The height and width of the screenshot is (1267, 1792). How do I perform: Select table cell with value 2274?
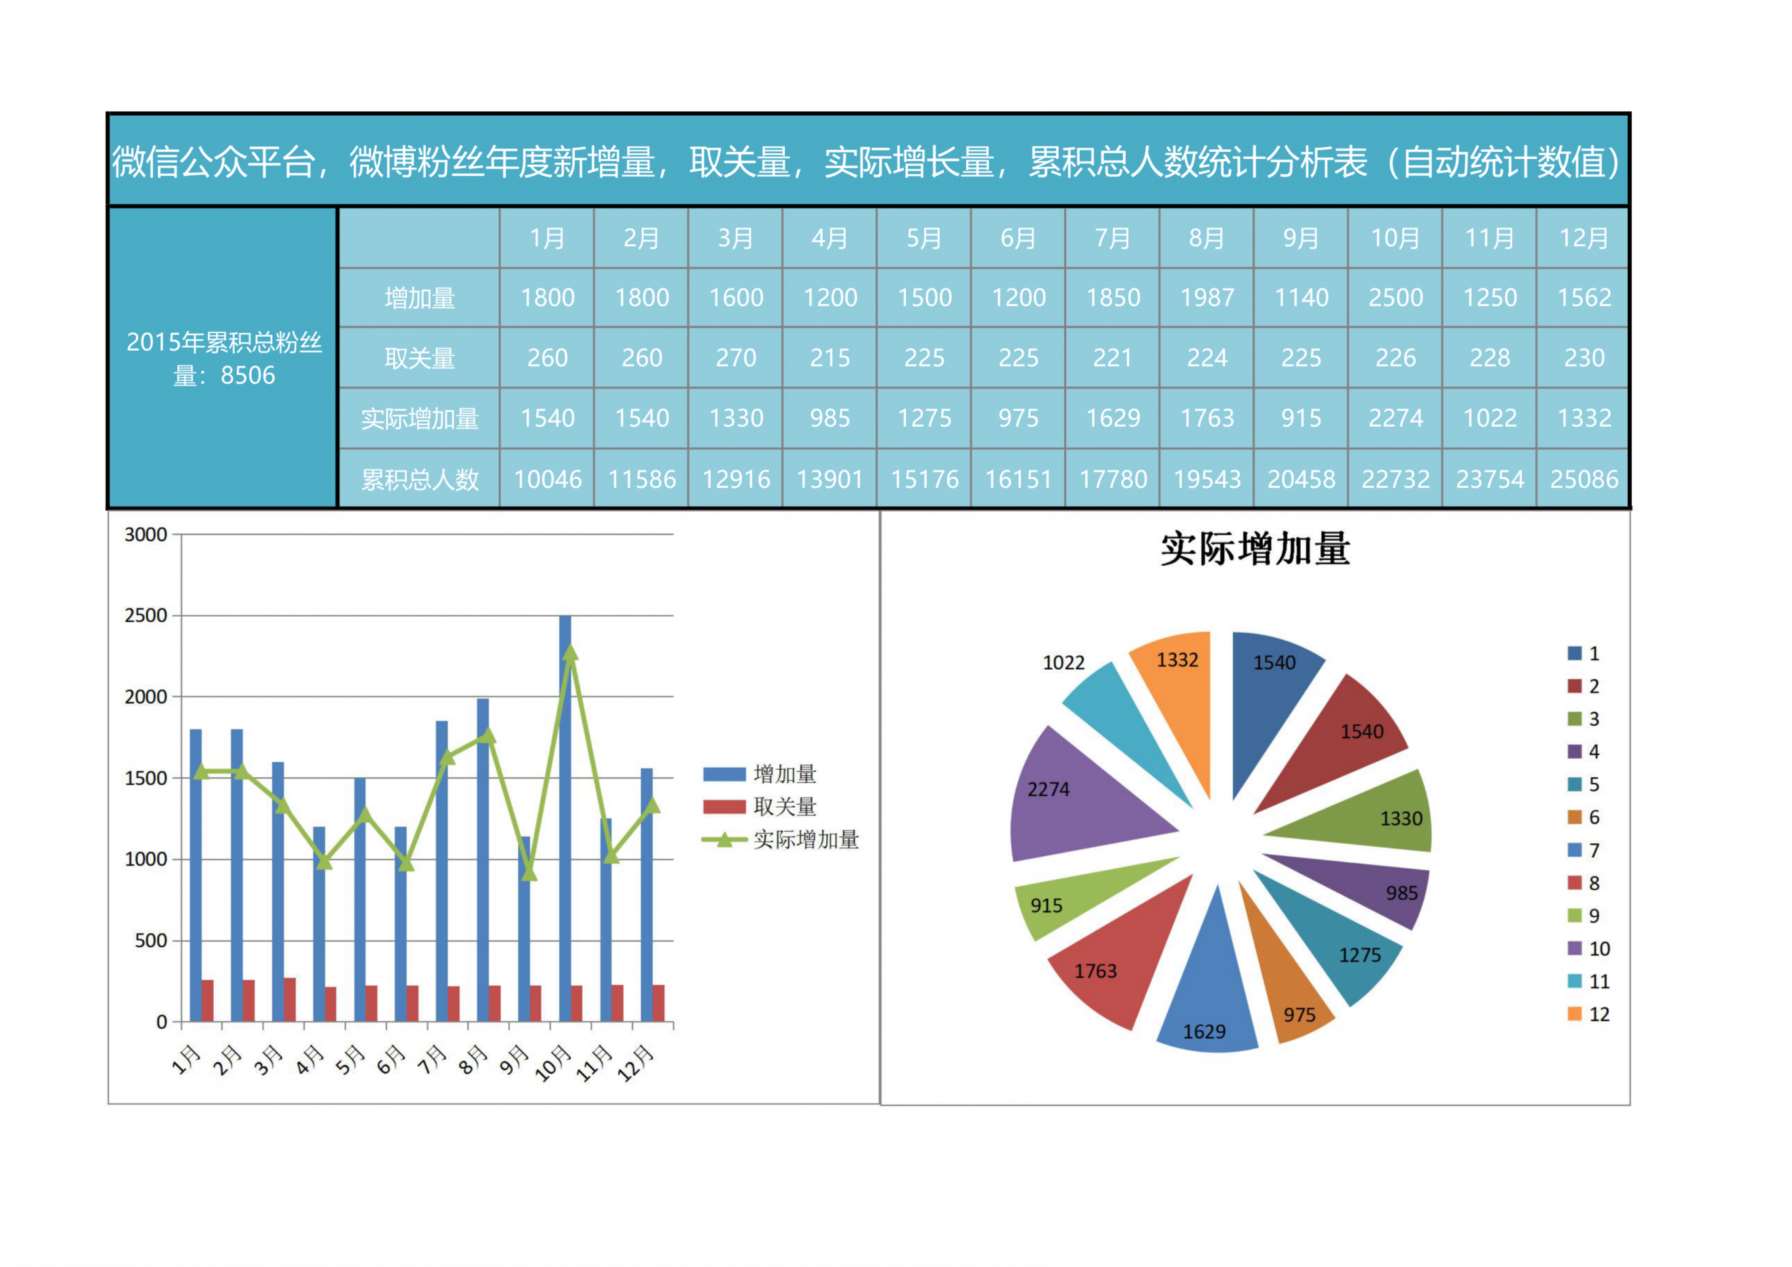(1395, 418)
